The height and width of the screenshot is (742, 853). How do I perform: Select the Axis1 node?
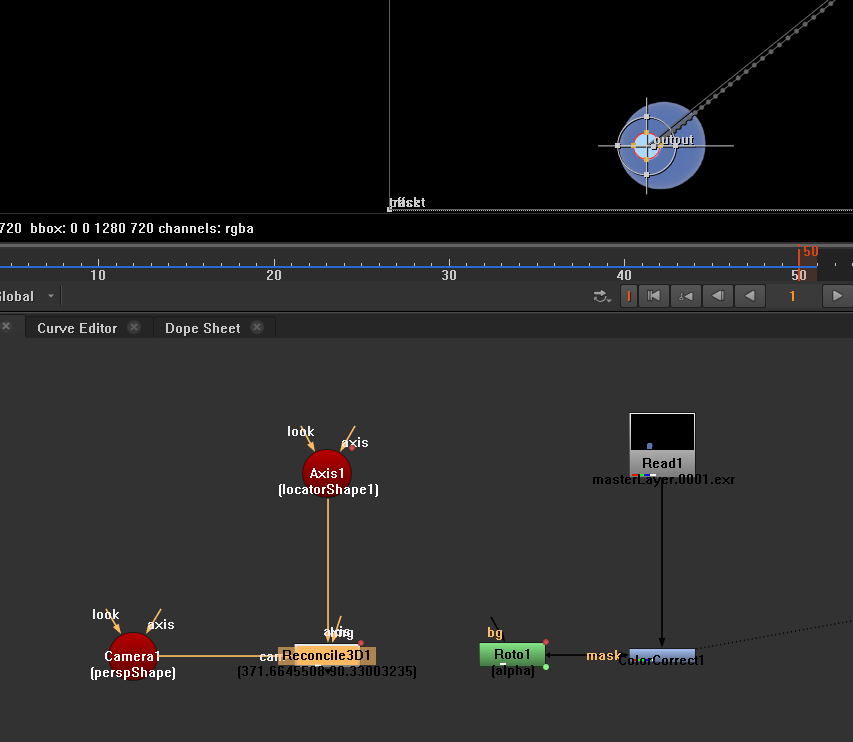coord(327,474)
